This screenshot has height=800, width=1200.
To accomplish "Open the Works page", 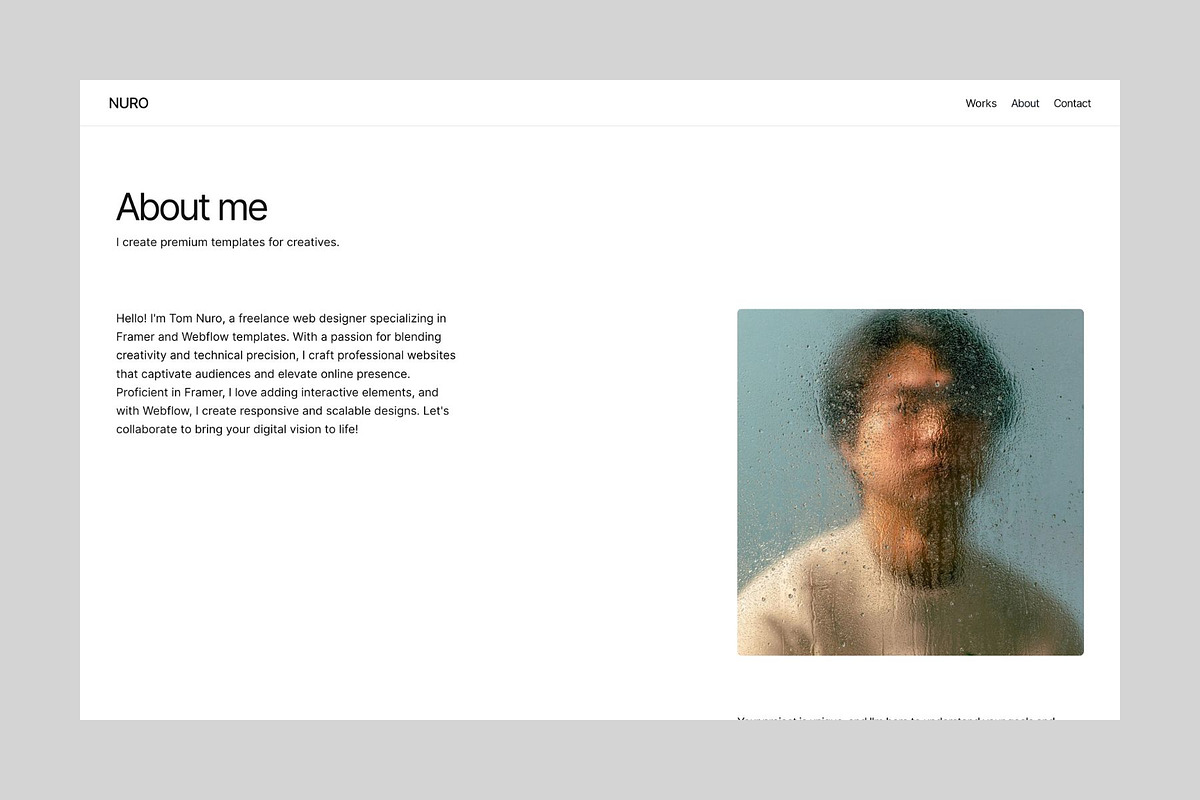I will pyautogui.click(x=981, y=103).
